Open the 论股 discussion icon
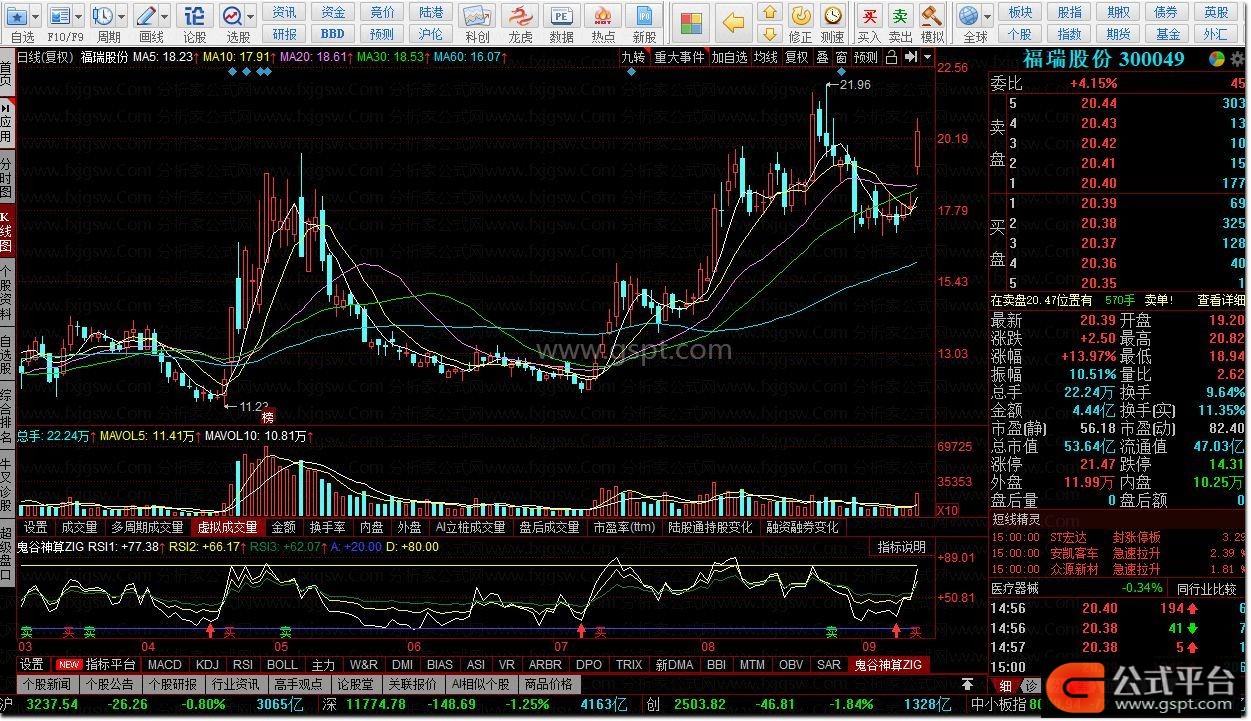The height and width of the screenshot is (721, 1251). (195, 16)
